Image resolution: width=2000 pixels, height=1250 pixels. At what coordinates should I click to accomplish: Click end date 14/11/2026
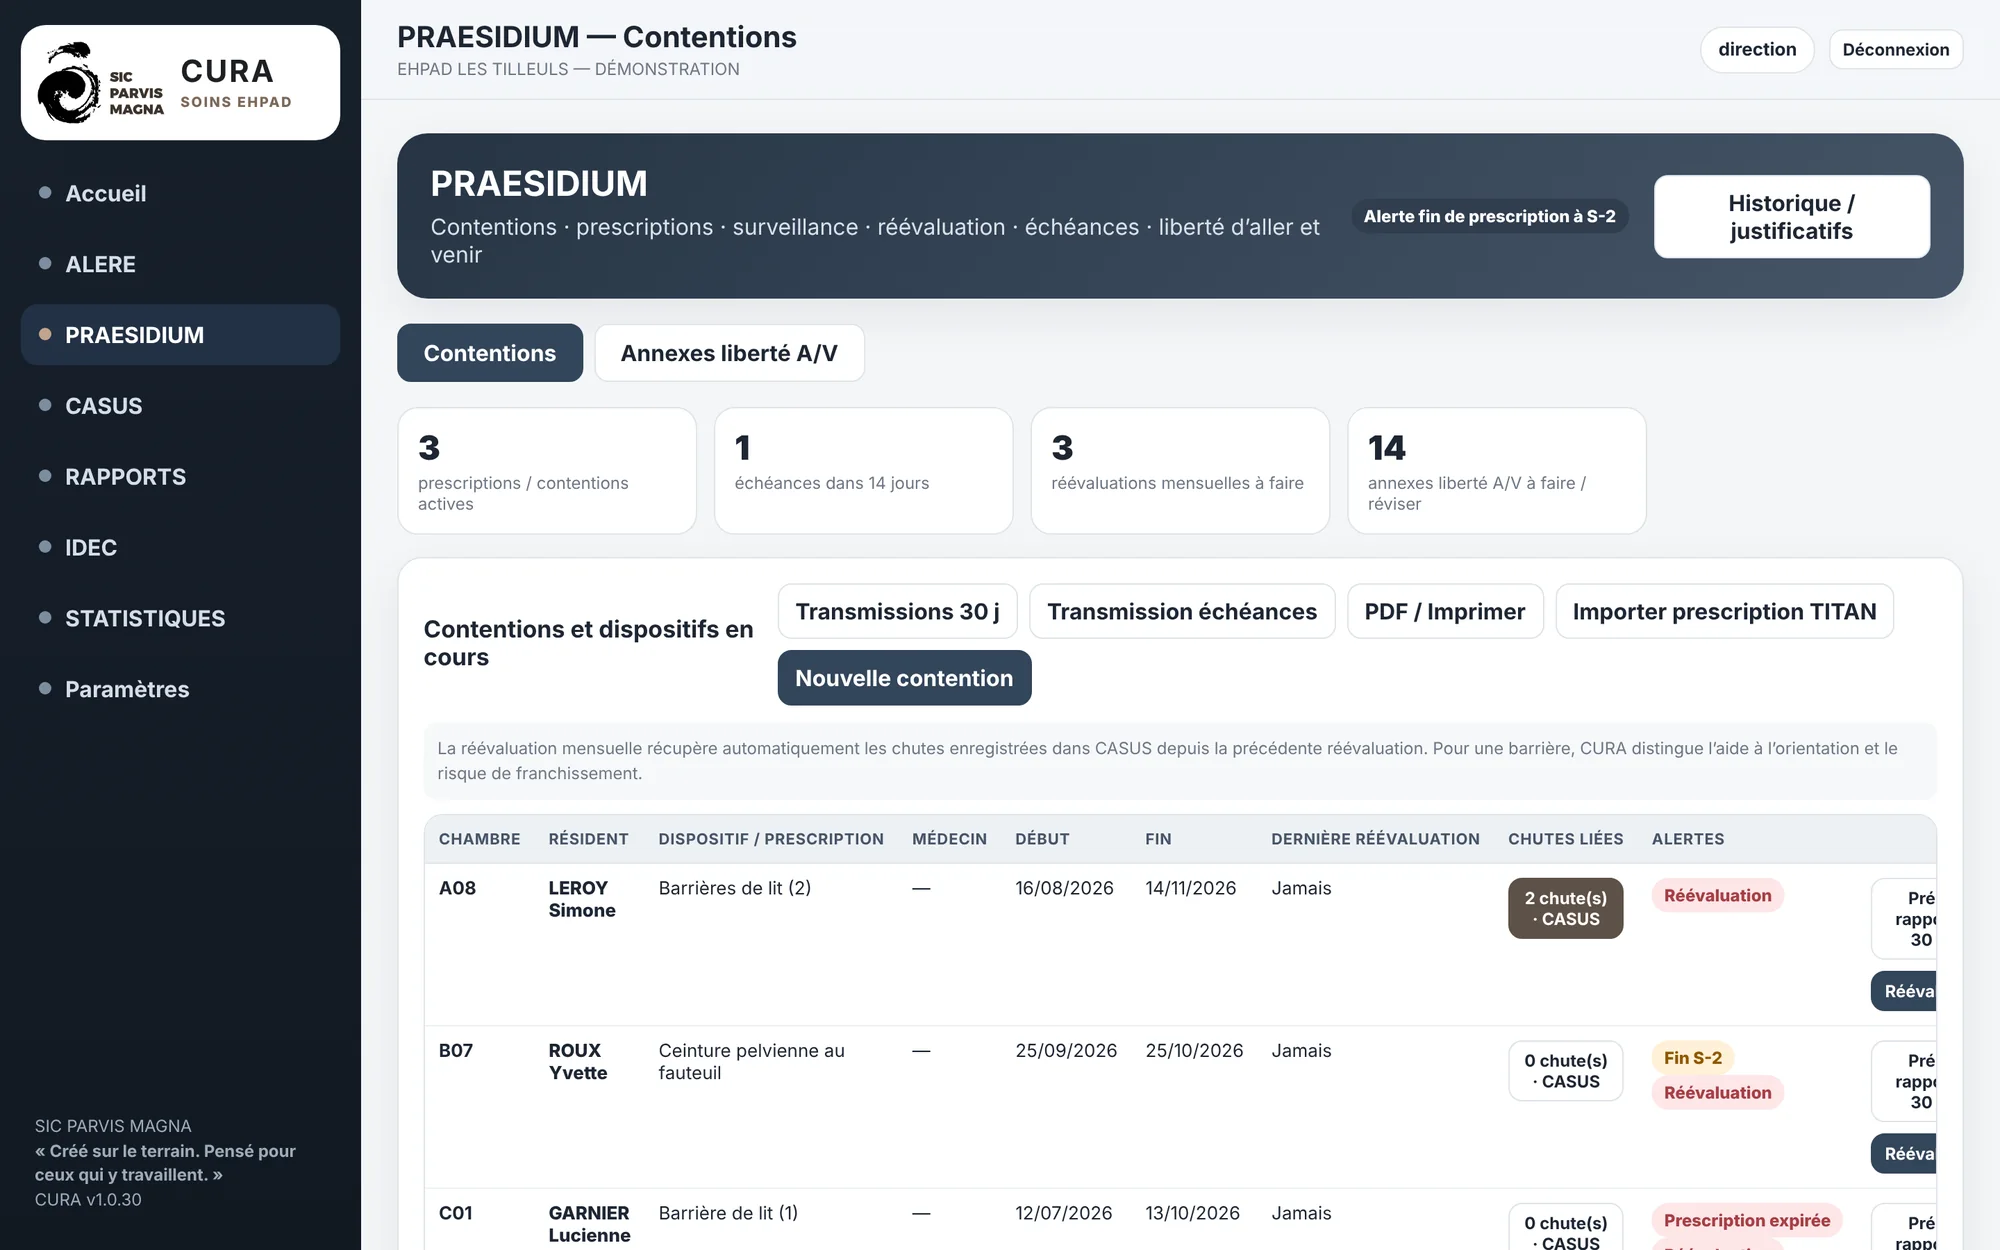coord(1190,888)
